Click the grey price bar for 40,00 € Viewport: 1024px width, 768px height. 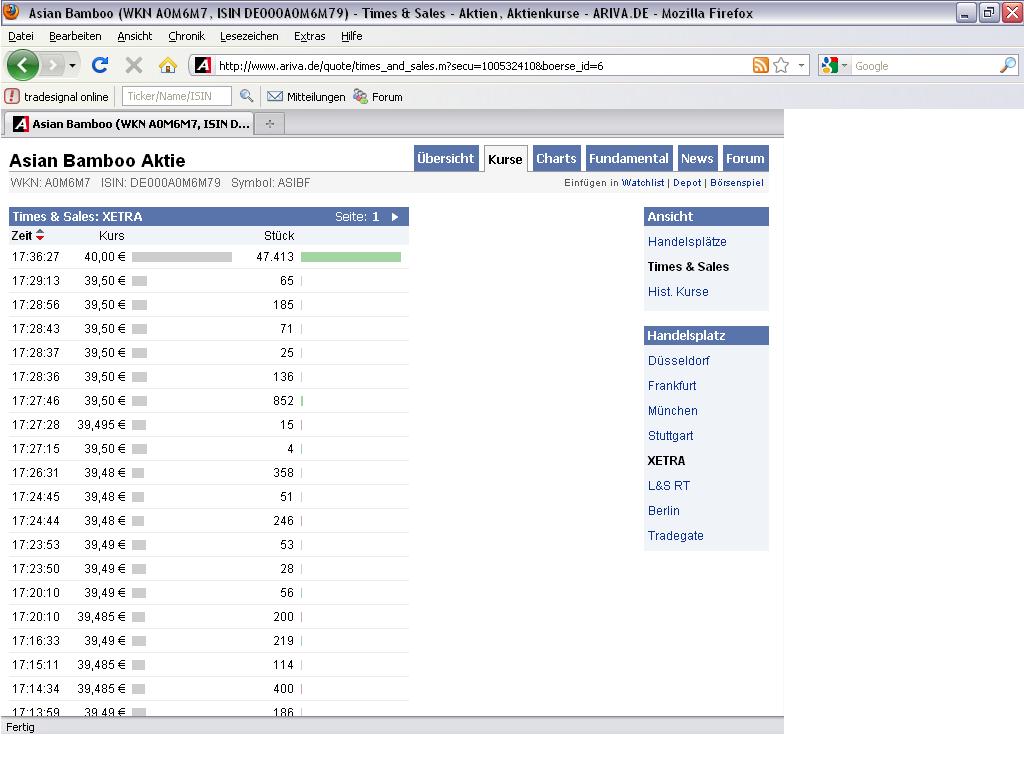(x=182, y=257)
